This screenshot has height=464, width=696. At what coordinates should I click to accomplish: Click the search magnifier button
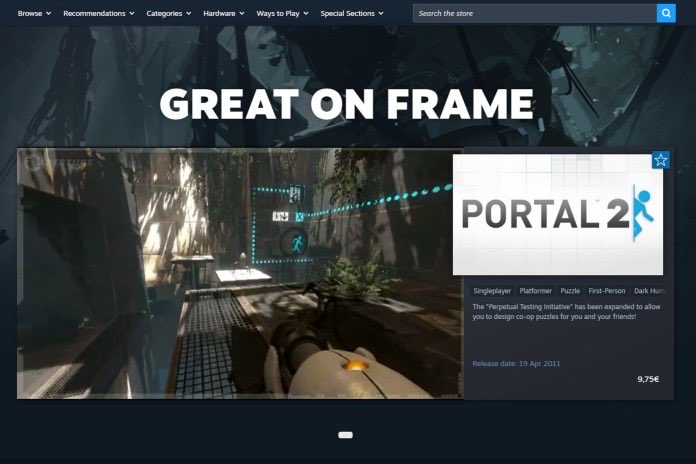666,13
